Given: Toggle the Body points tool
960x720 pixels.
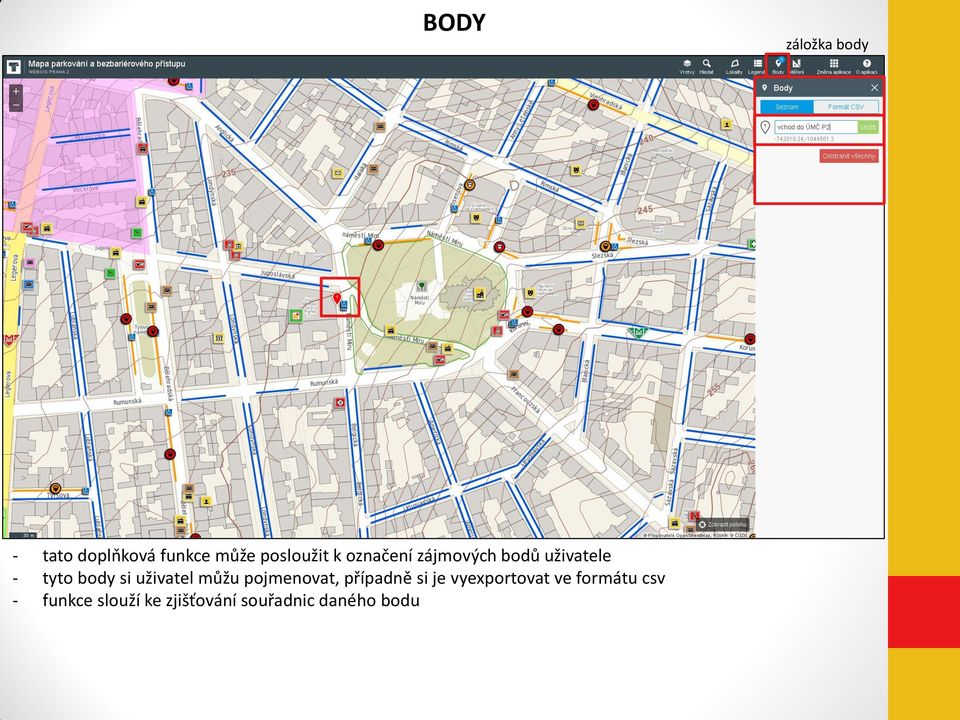Looking at the screenshot, I should pos(778,66).
